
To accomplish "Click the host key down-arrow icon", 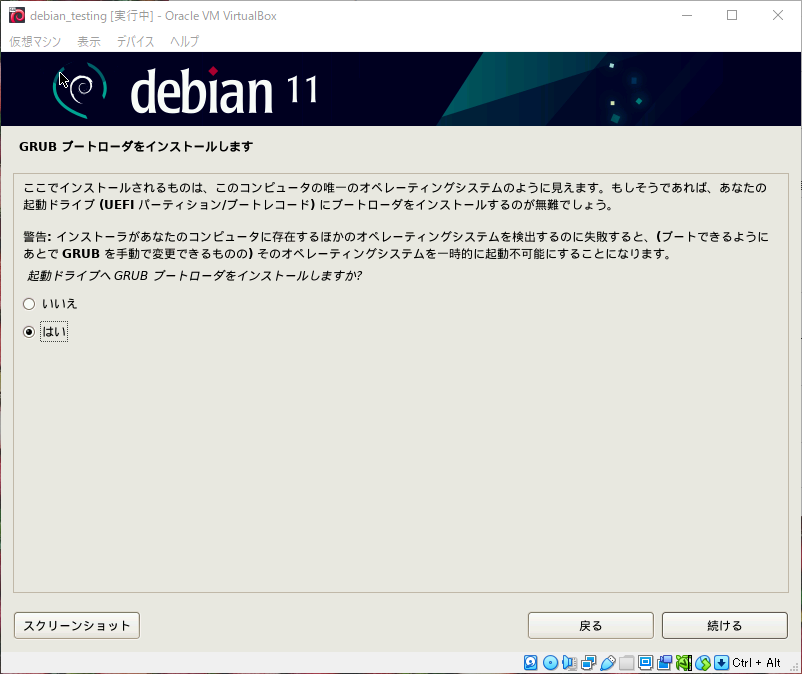I will pos(721,663).
